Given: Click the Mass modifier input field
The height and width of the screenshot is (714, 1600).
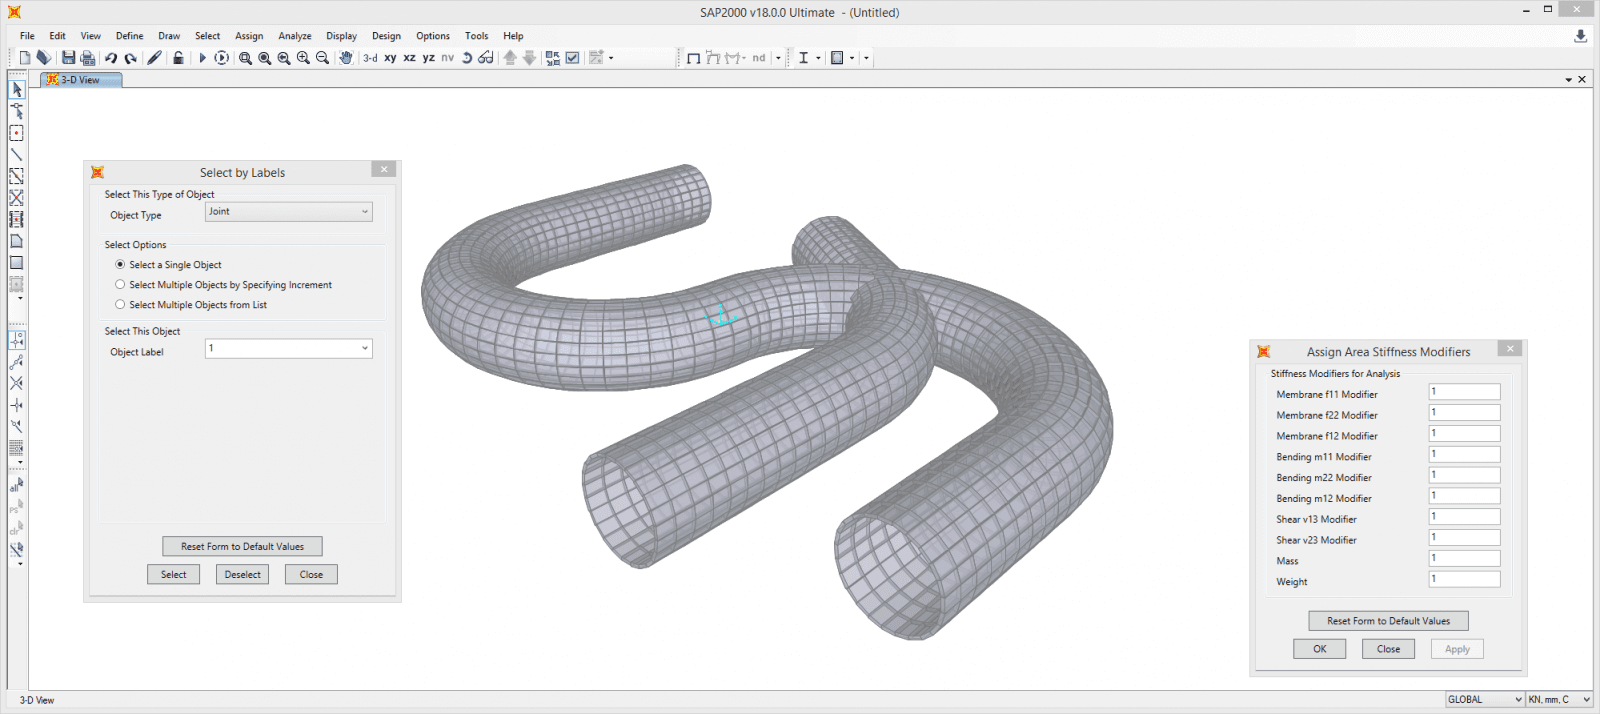Looking at the screenshot, I should point(1464,558).
